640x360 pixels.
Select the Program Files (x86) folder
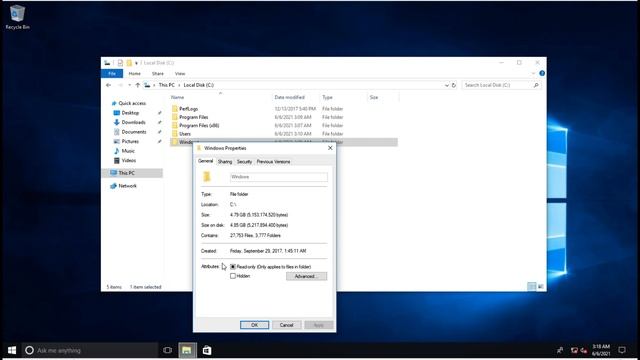click(199, 125)
